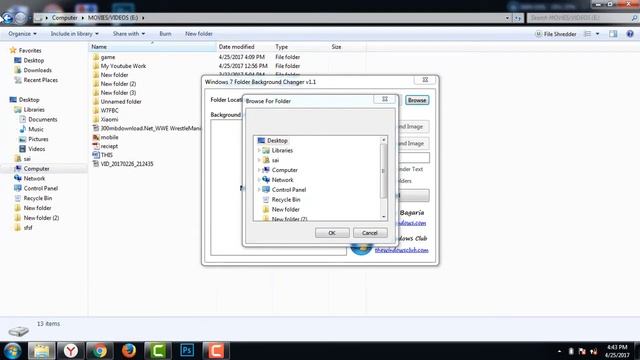The height and width of the screenshot is (360, 640).
Task: Expand Network node in Browse dialog
Action: point(259,180)
